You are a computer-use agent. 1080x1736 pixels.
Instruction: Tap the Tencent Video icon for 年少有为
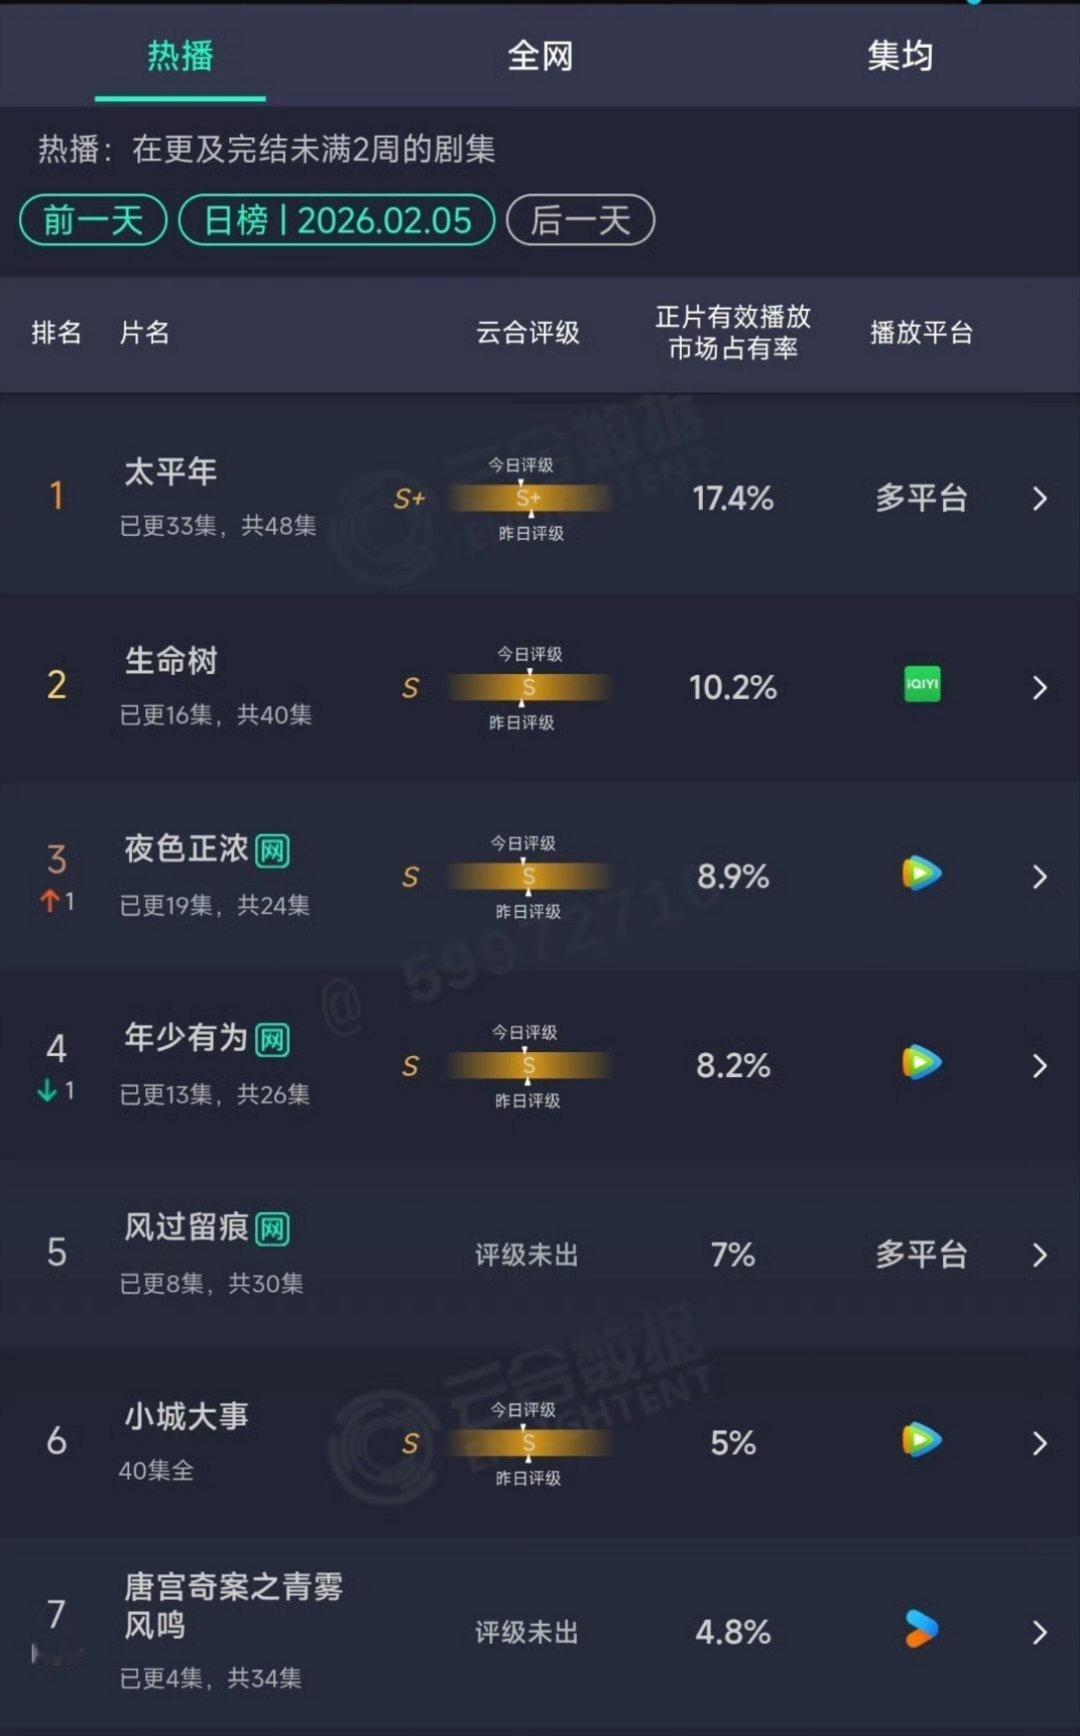click(922, 1062)
